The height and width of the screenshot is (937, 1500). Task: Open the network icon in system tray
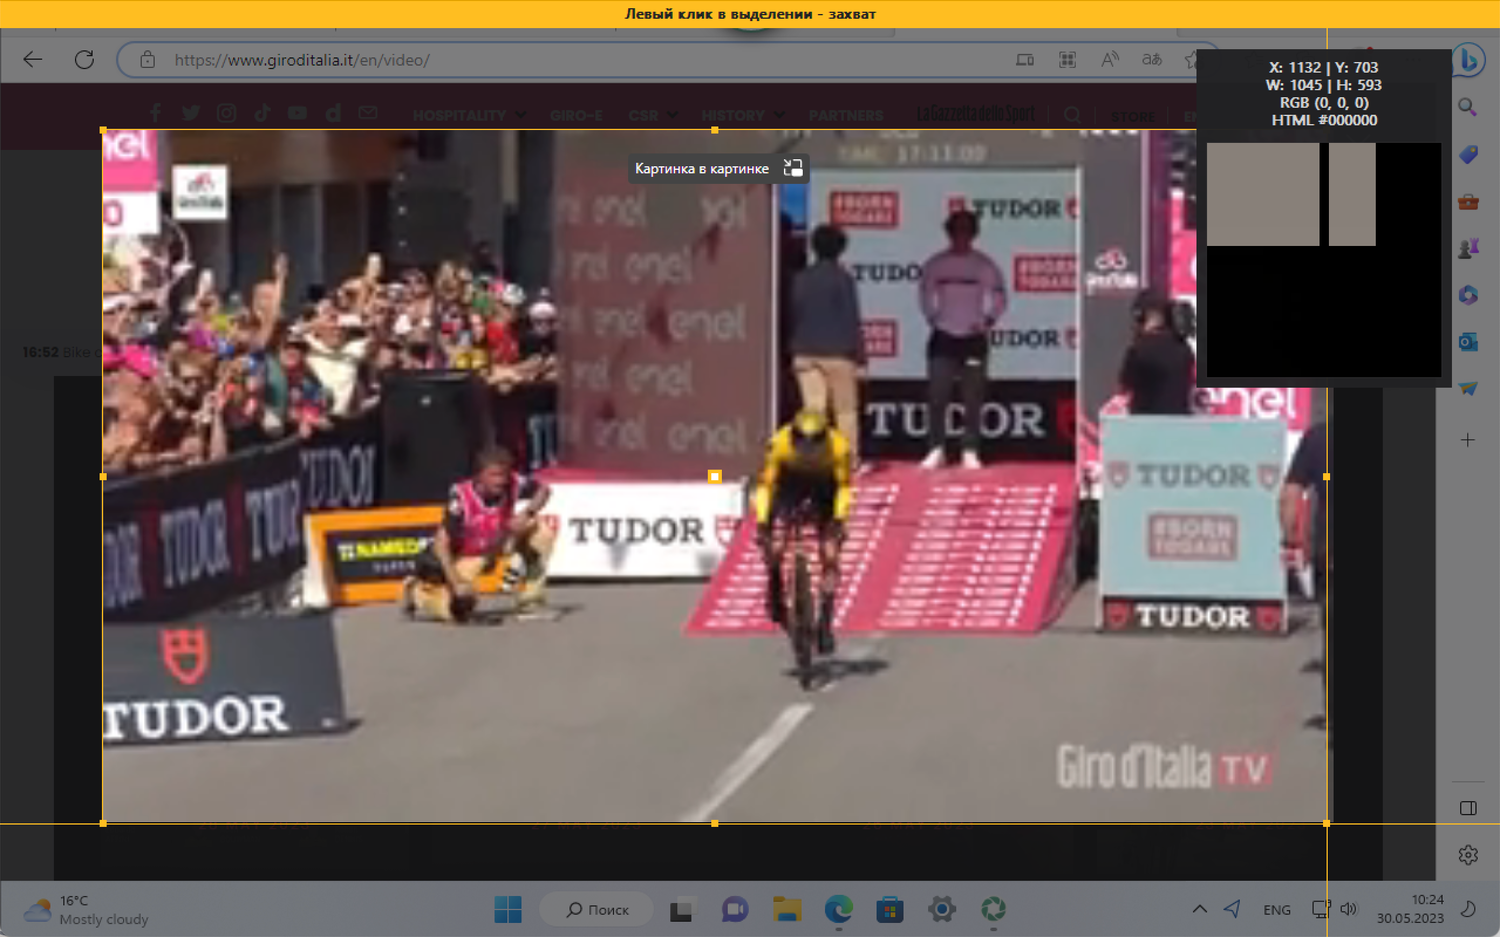pyautogui.click(x=1321, y=909)
